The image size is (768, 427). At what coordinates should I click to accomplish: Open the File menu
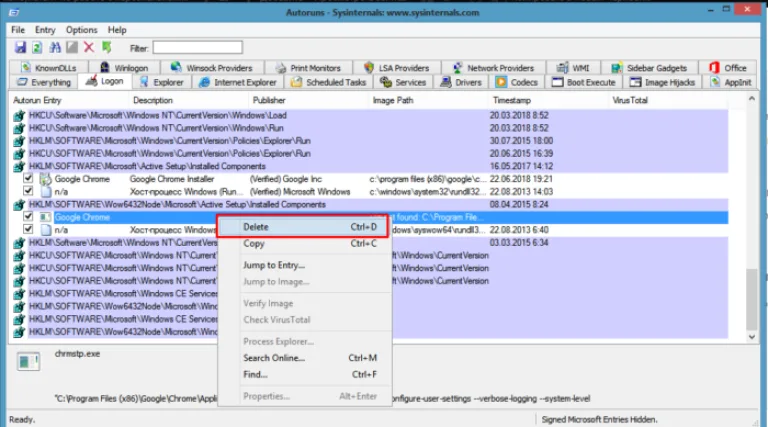tap(18, 30)
